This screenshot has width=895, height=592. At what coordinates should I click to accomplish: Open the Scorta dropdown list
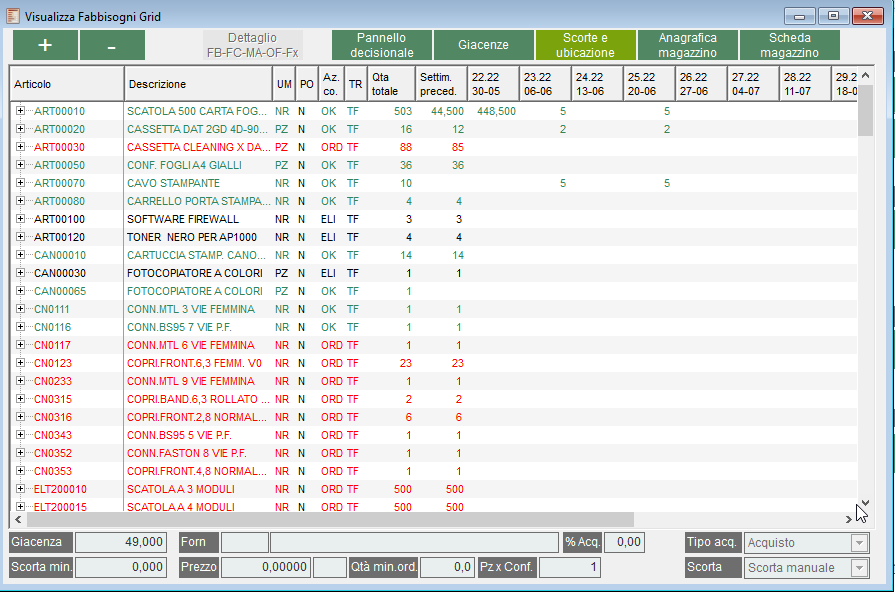857,568
